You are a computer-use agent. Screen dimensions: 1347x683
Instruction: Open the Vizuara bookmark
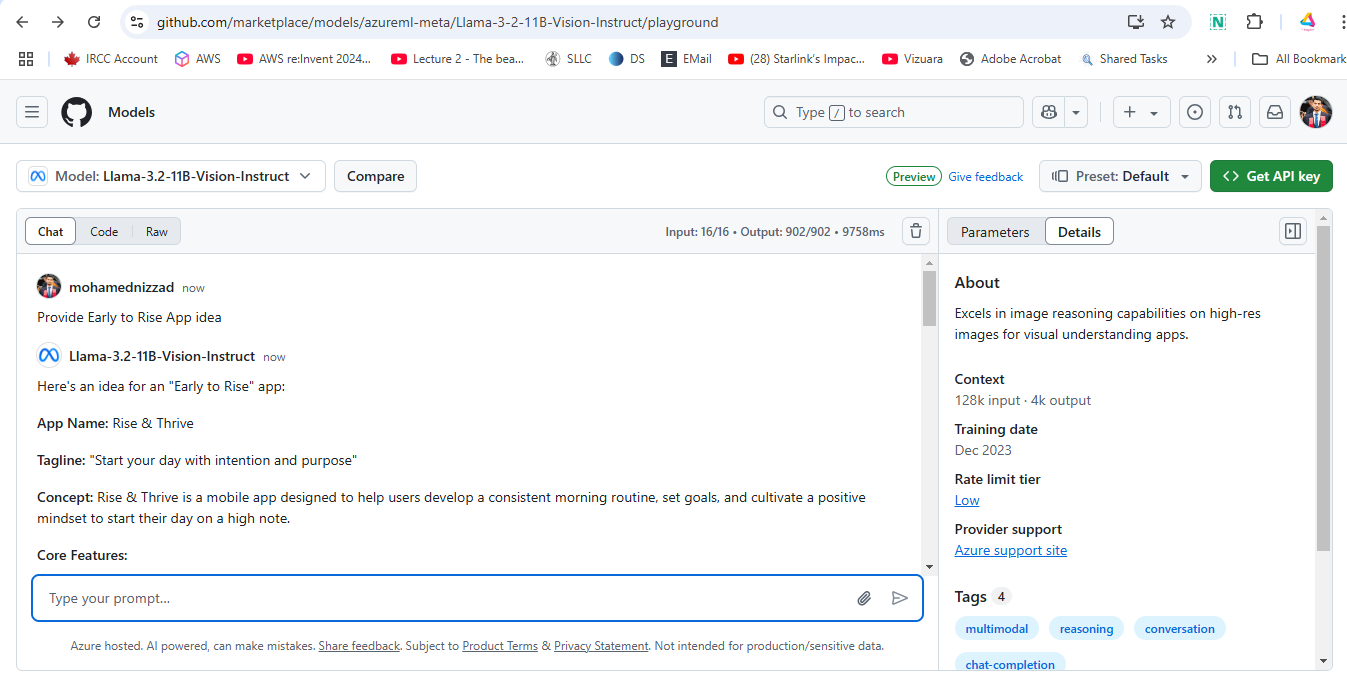912,59
